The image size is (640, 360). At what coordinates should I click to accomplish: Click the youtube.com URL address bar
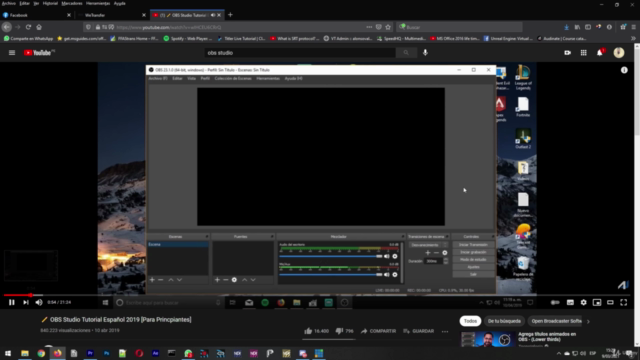coord(239,27)
